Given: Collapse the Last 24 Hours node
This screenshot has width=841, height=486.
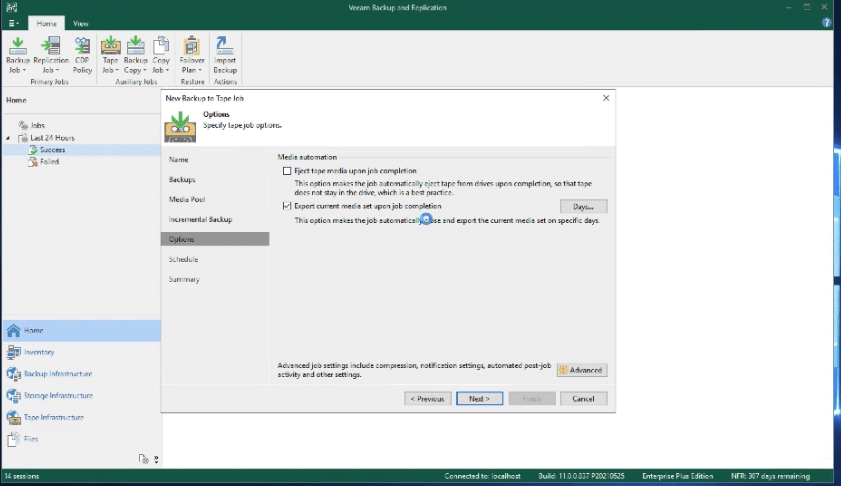Looking at the screenshot, I should pos(8,138).
